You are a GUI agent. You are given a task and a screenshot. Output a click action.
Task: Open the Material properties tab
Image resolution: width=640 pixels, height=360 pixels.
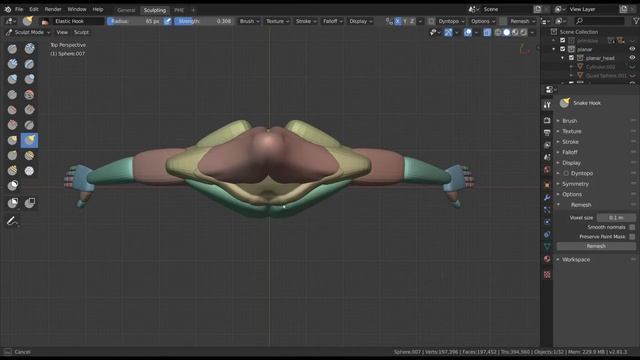pos(547,259)
